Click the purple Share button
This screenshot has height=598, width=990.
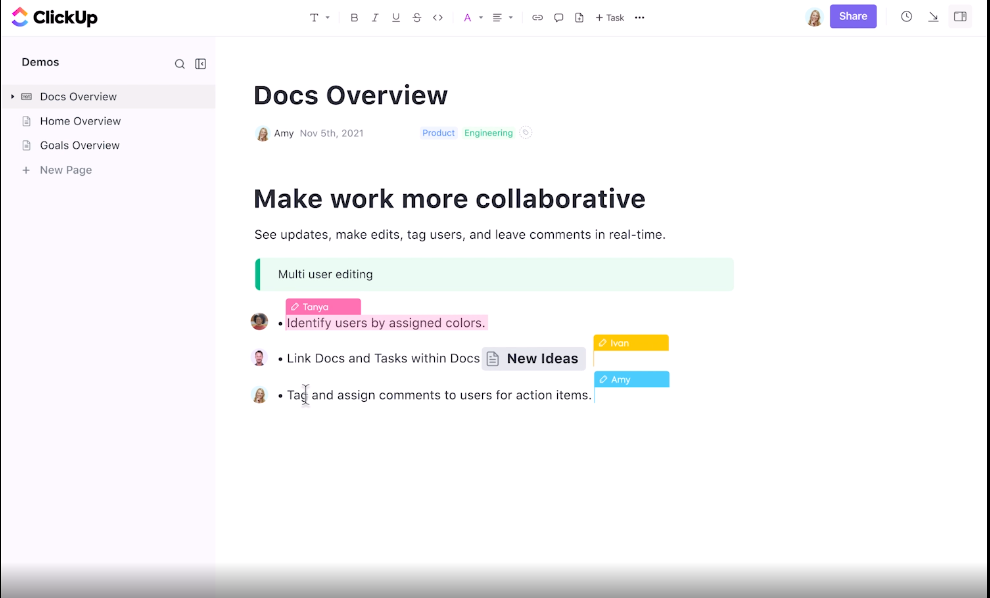pos(853,16)
